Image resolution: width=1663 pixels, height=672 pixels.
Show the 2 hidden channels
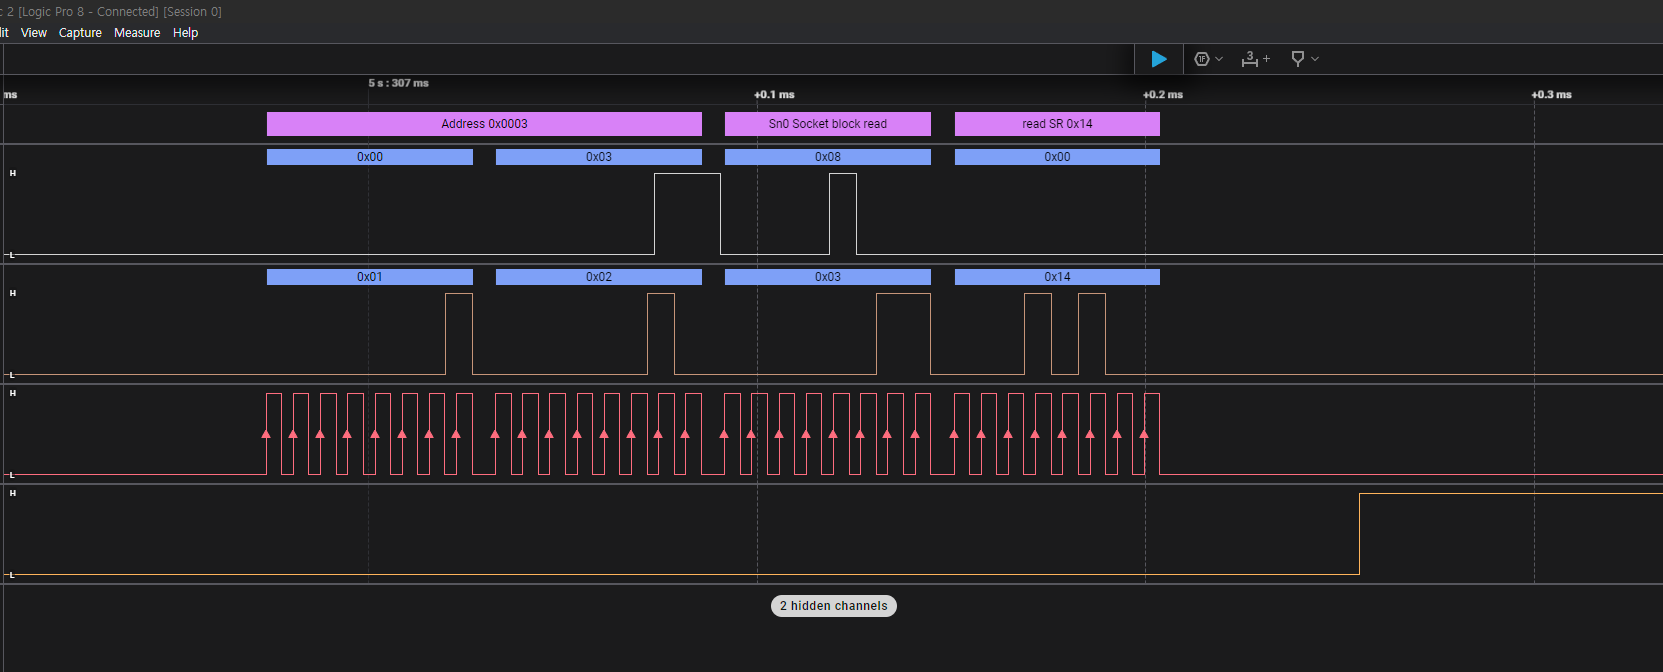[834, 606]
